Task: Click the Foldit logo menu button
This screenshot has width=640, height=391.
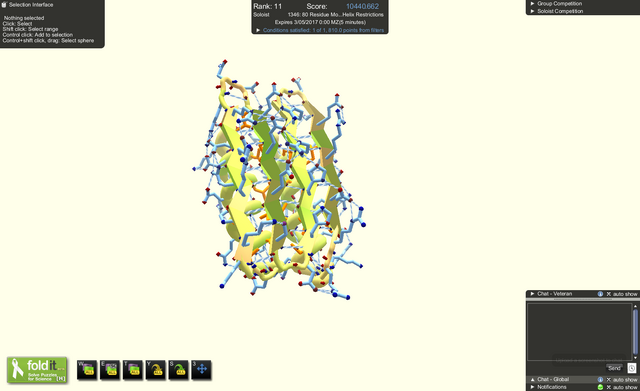Action: coord(37,370)
